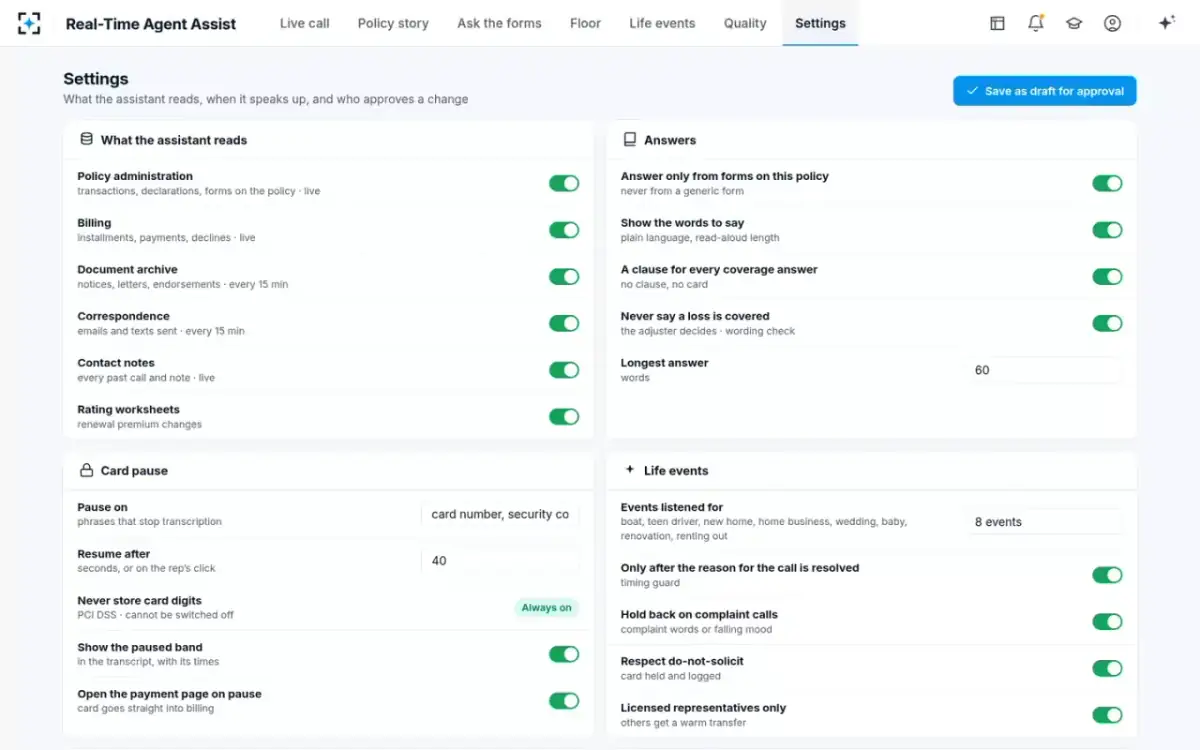Click the book icon beside Answers
This screenshot has width=1200, height=750.
[629, 140]
